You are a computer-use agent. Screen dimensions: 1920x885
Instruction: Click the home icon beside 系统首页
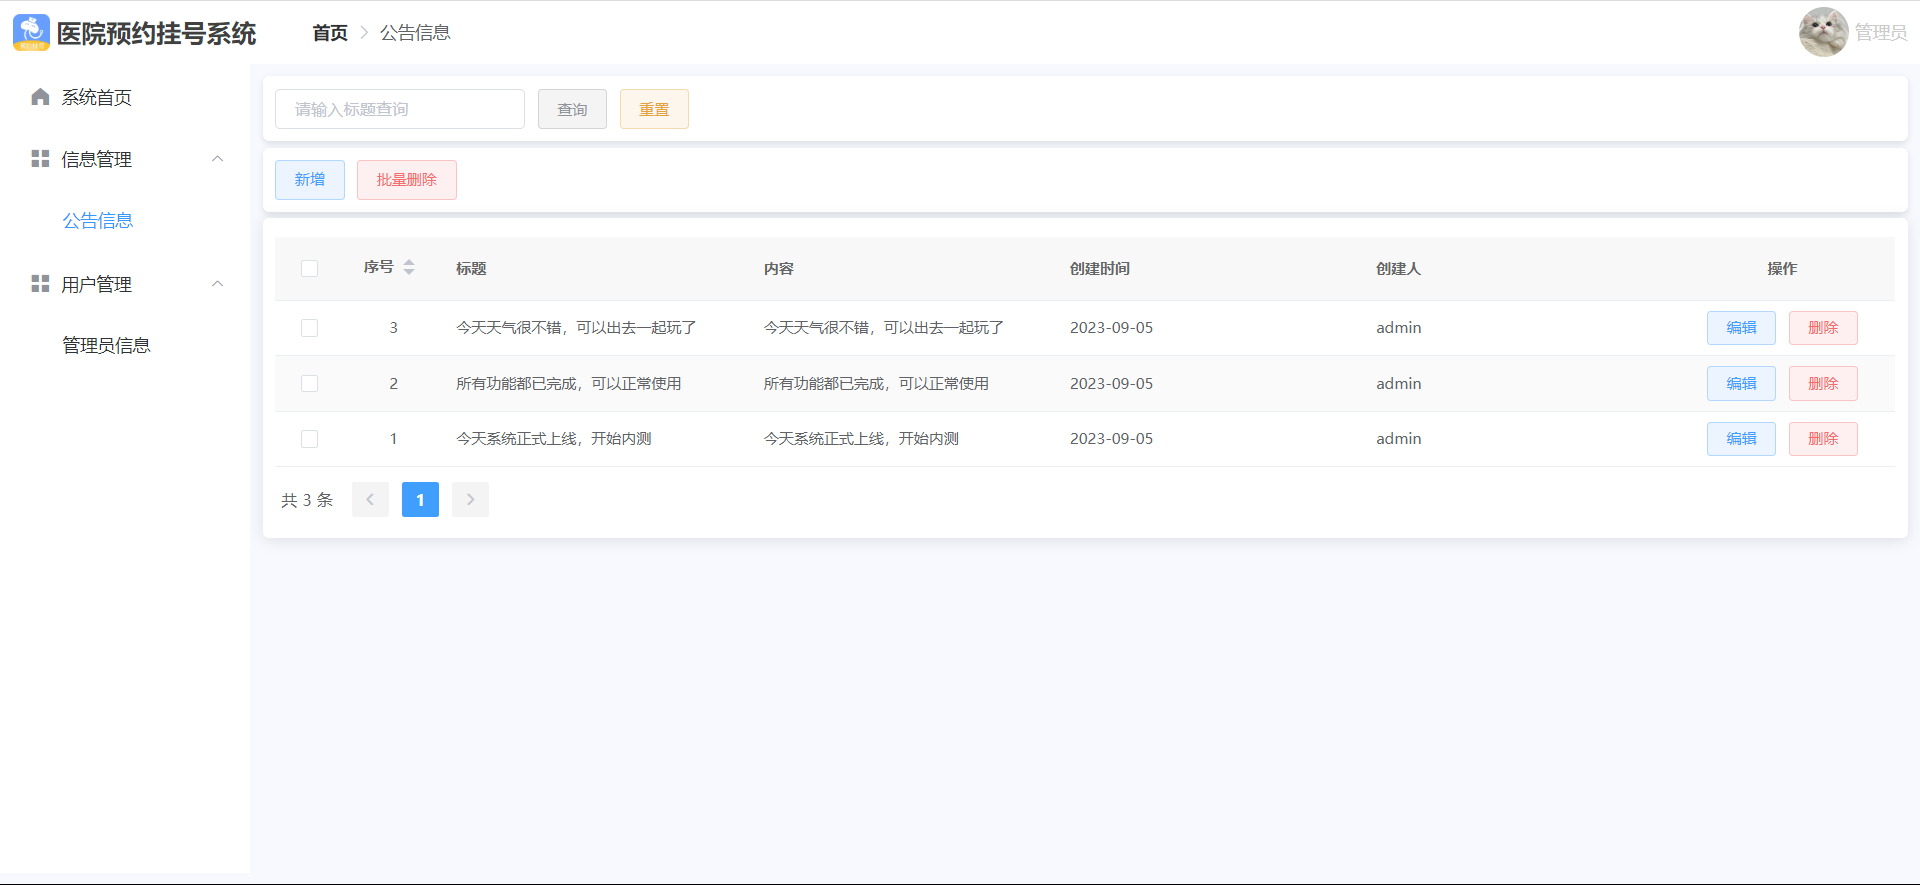[40, 97]
